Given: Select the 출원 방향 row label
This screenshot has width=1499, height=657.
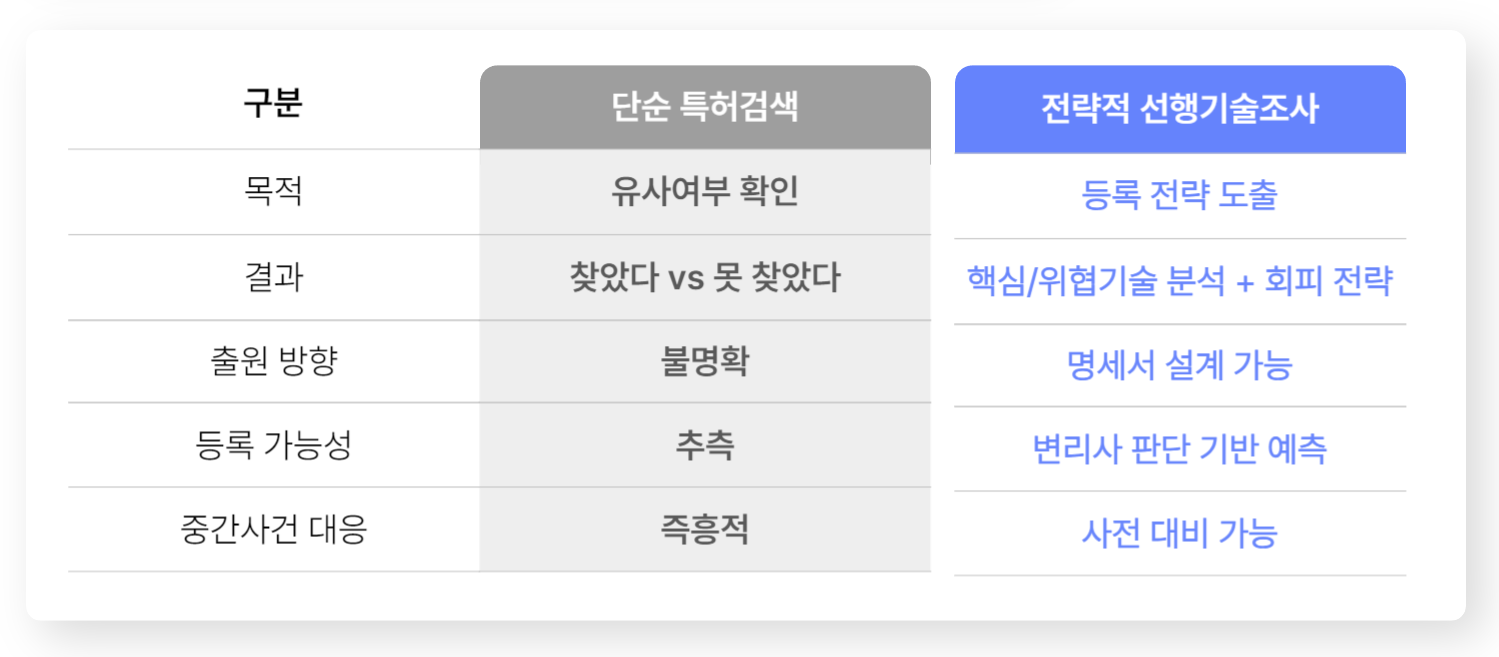Looking at the screenshot, I should tap(272, 361).
